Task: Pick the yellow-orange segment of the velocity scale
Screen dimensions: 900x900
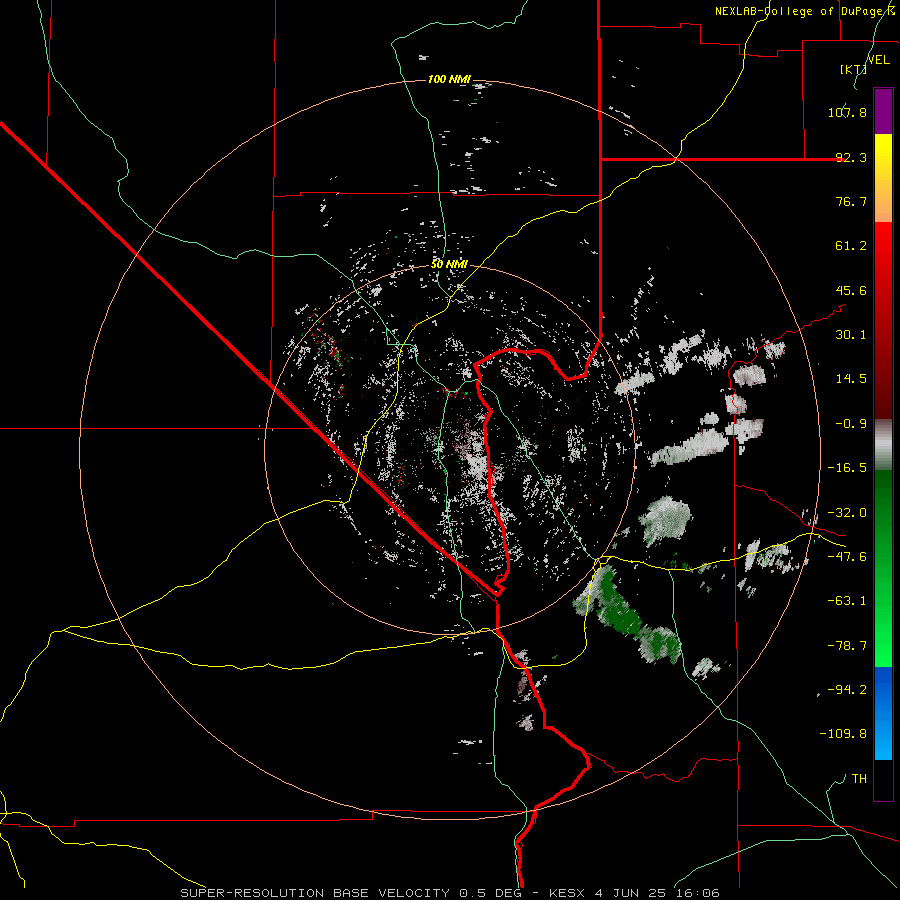Action: (x=883, y=178)
